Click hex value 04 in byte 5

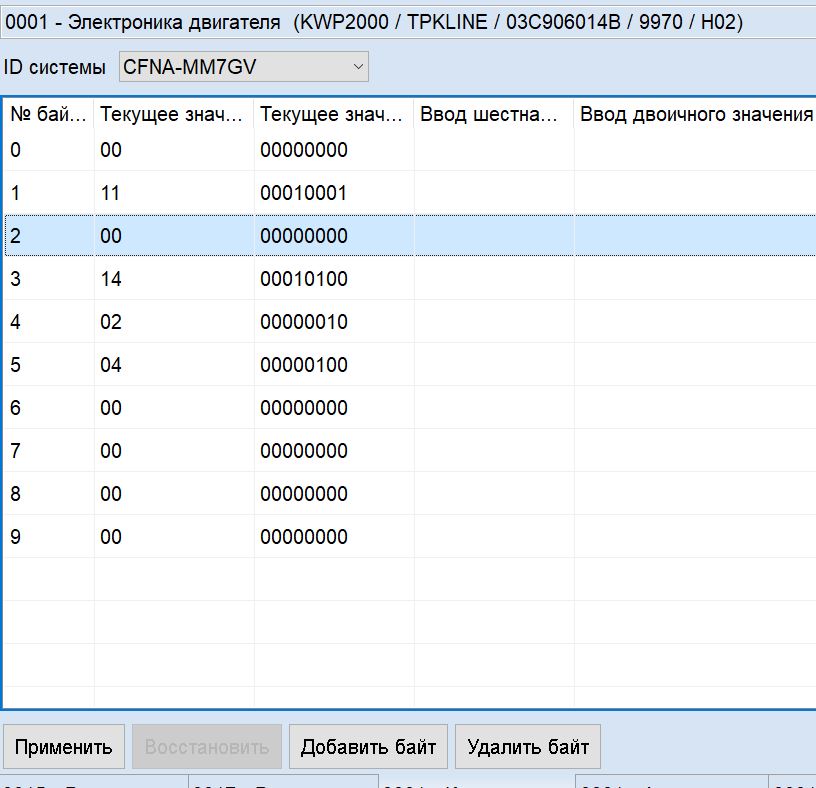coord(110,365)
